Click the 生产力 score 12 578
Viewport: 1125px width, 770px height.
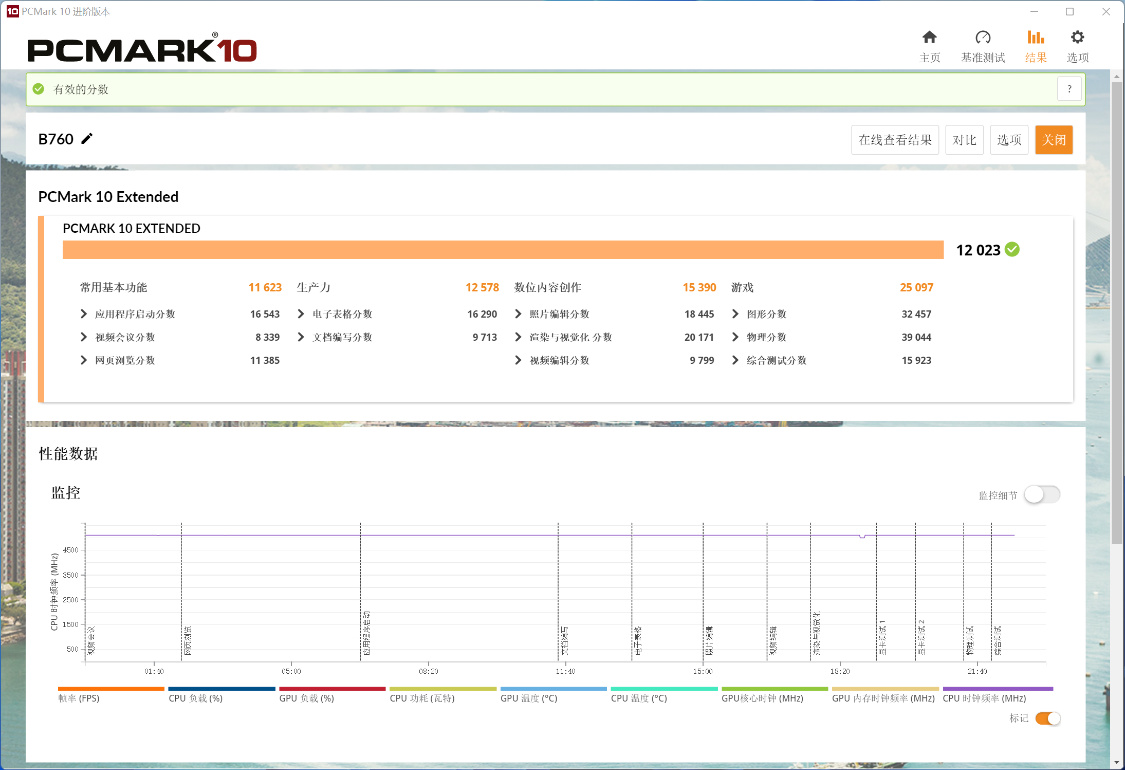point(482,287)
